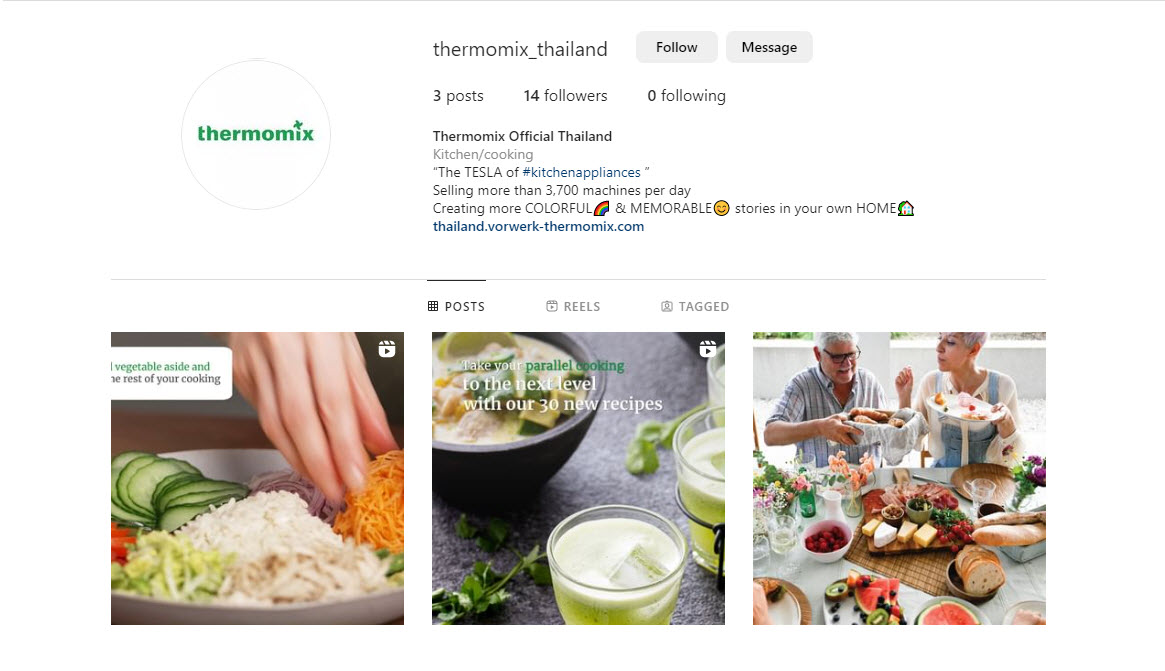Click the Follow button
The image size is (1165, 671).
tap(676, 48)
